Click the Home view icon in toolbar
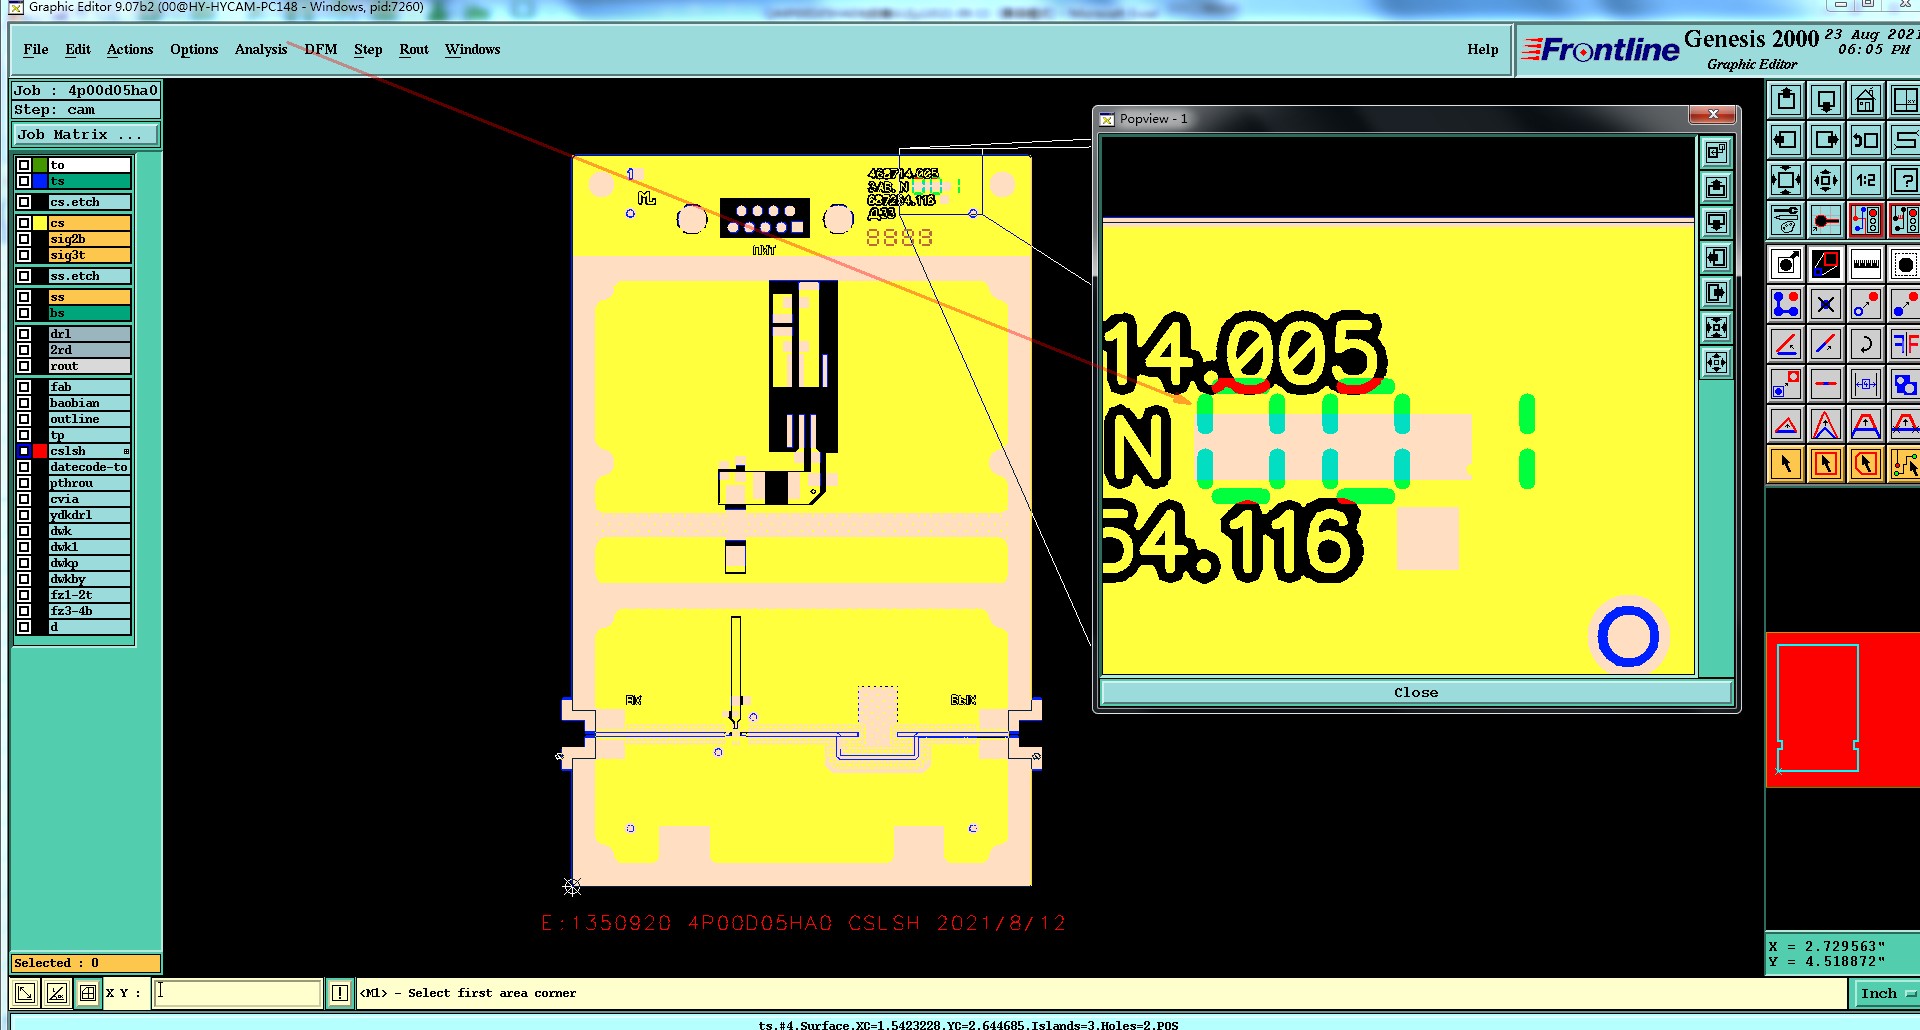Image resolution: width=1920 pixels, height=1030 pixels. point(1866,101)
